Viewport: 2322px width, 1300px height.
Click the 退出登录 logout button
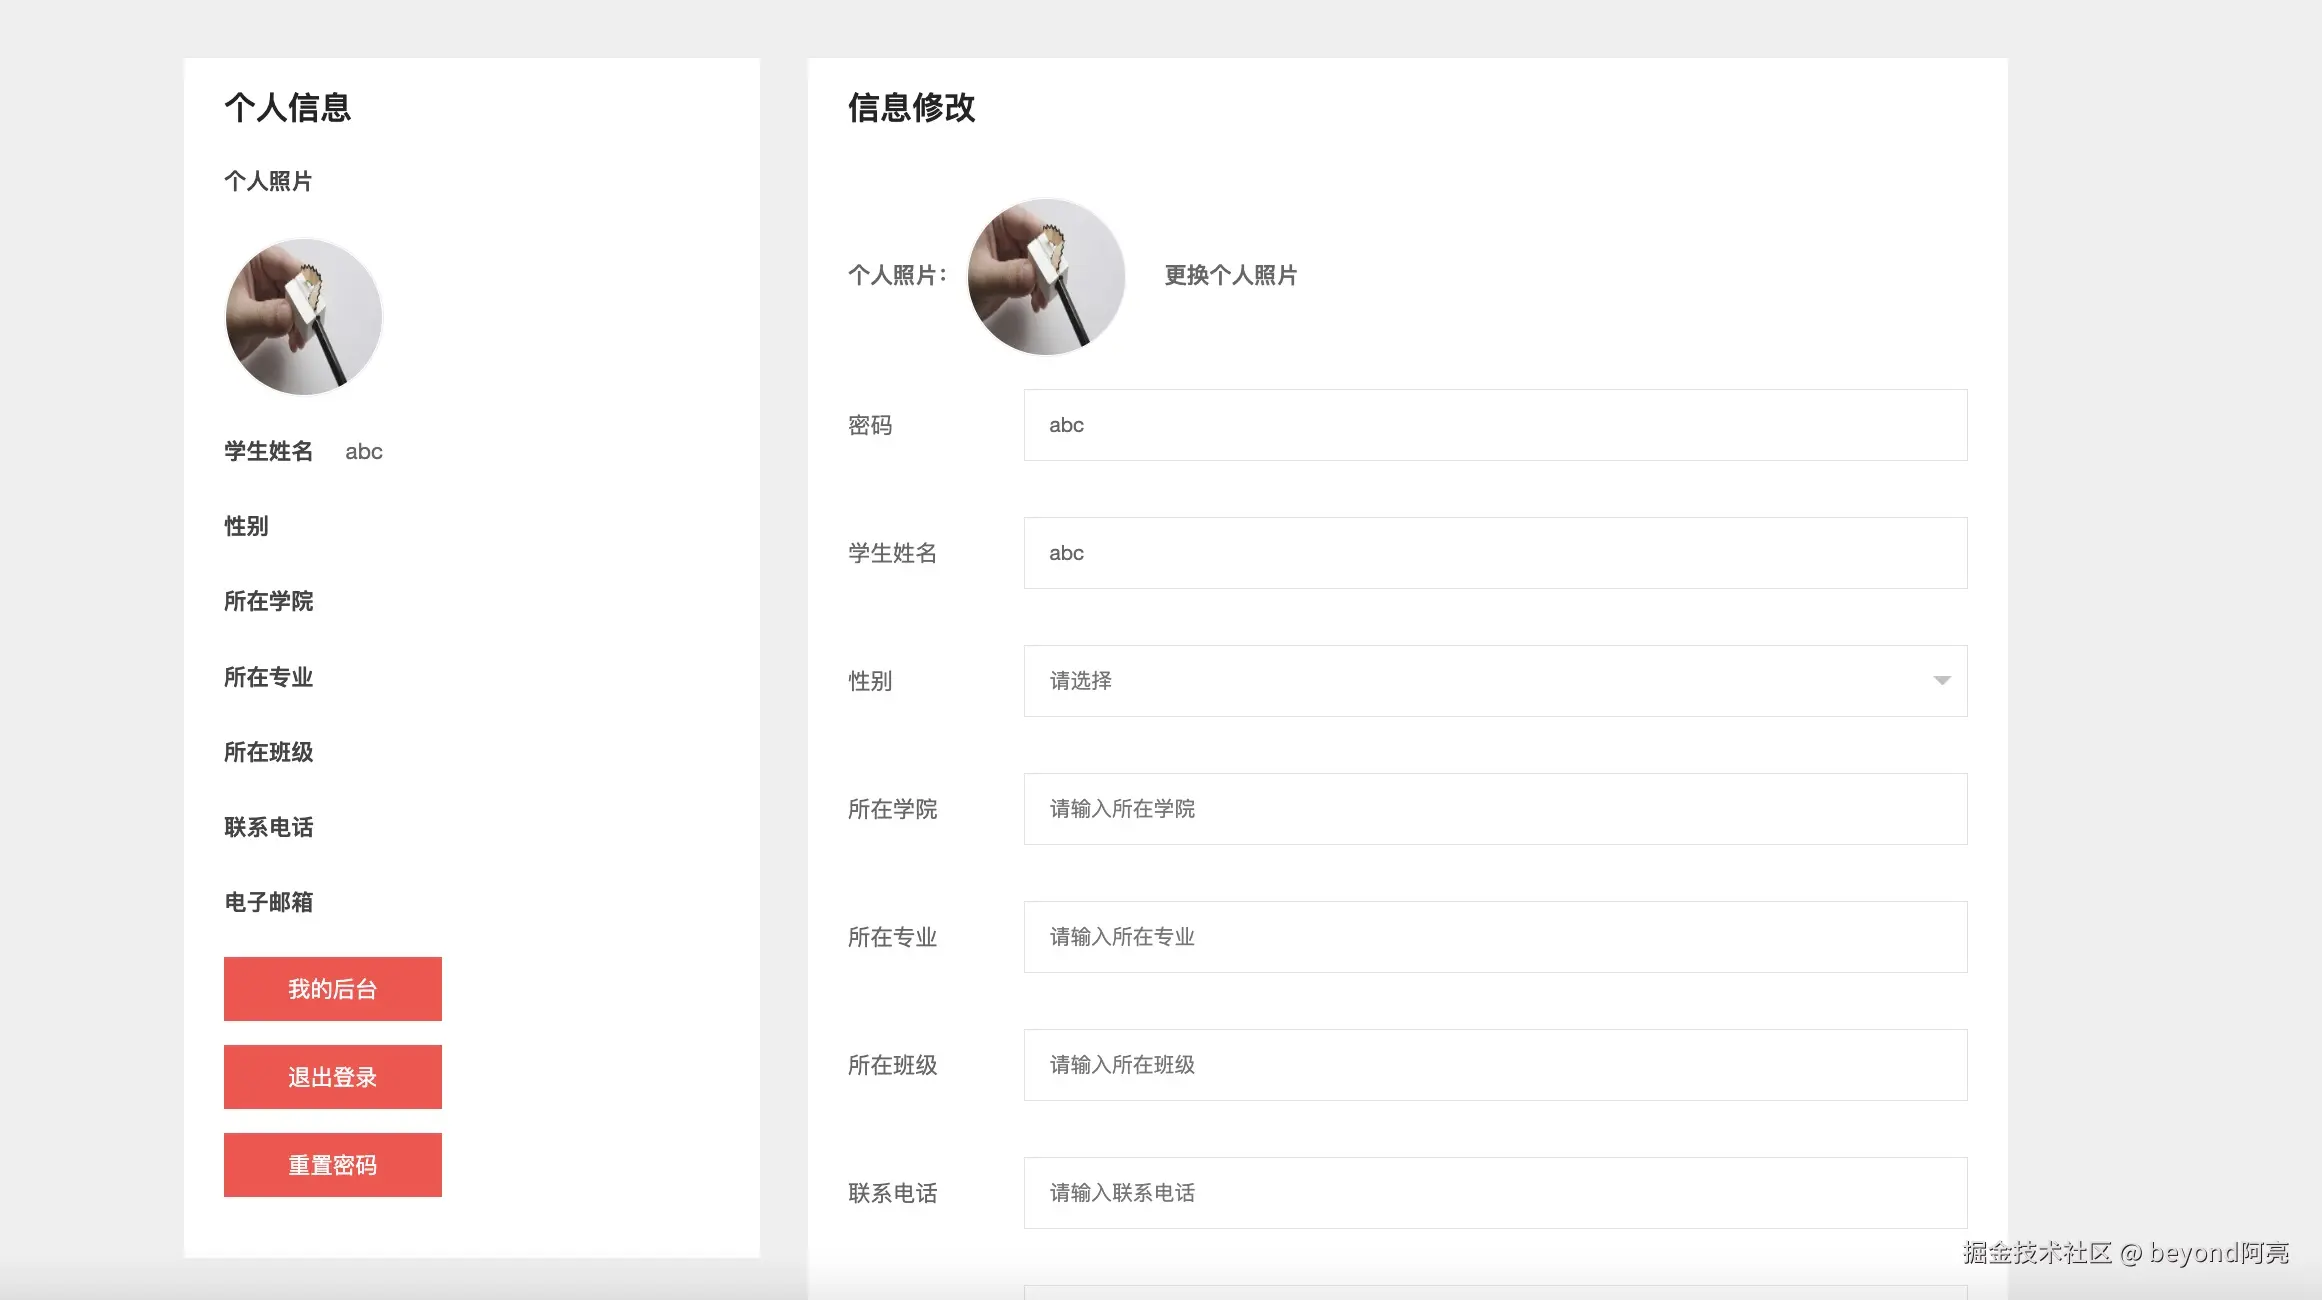pyautogui.click(x=332, y=1076)
